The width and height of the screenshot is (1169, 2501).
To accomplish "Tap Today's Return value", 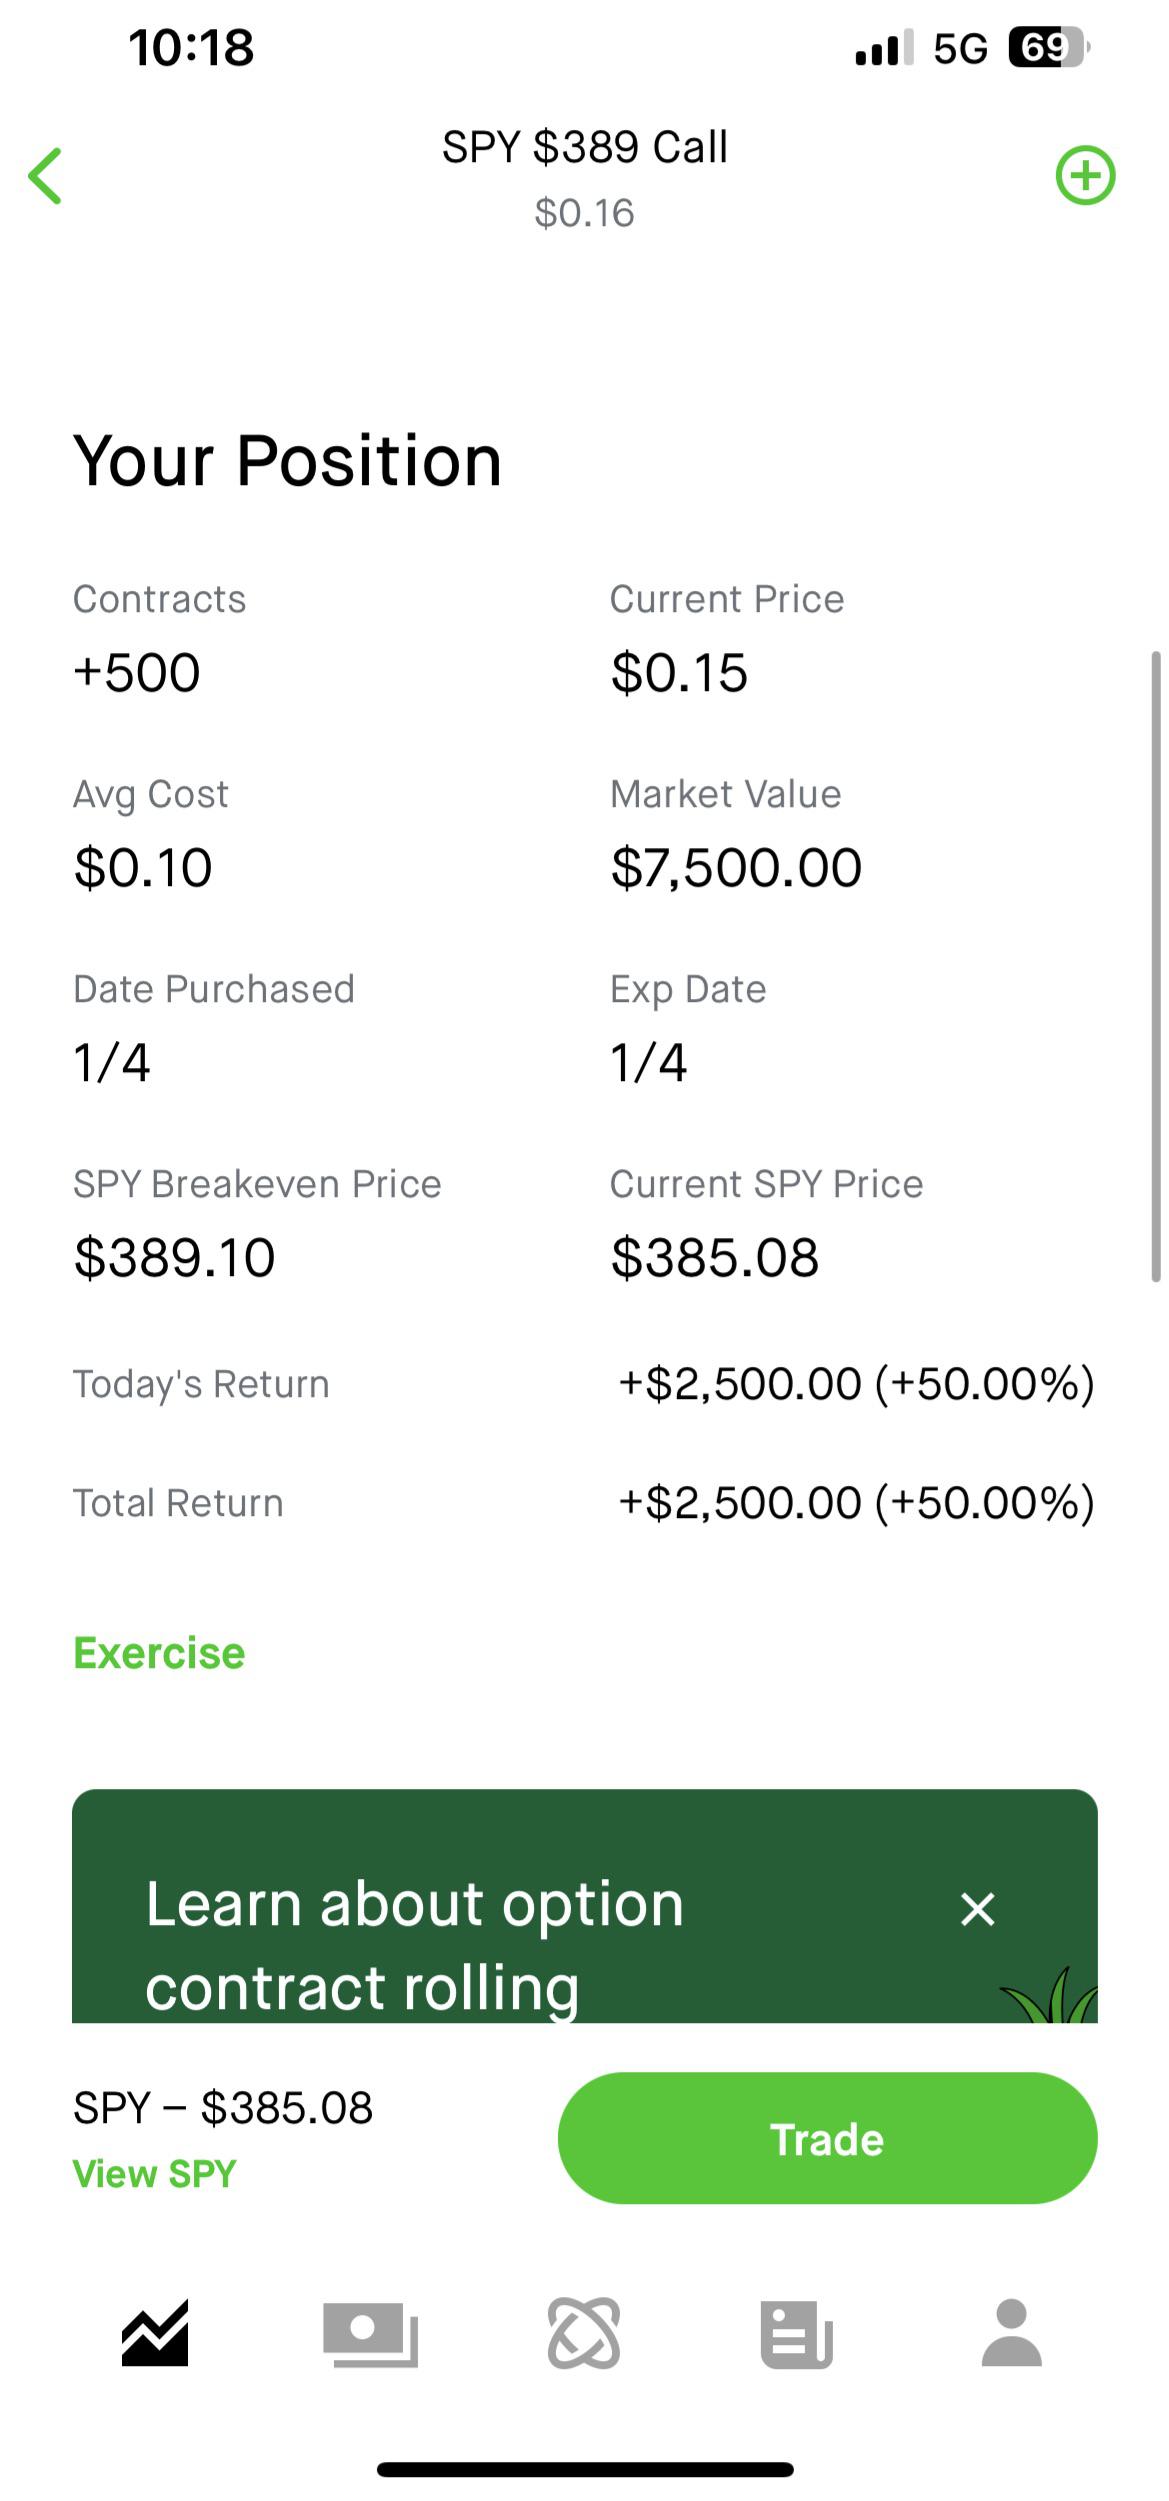I will (x=856, y=1384).
